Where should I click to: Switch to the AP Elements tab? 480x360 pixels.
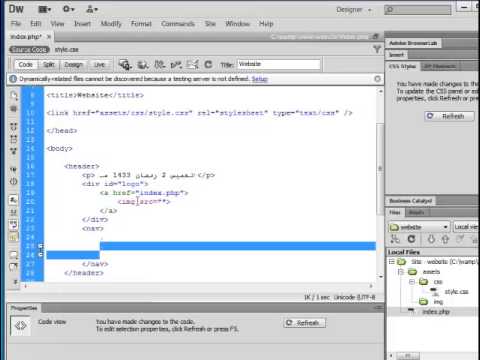(x=439, y=66)
